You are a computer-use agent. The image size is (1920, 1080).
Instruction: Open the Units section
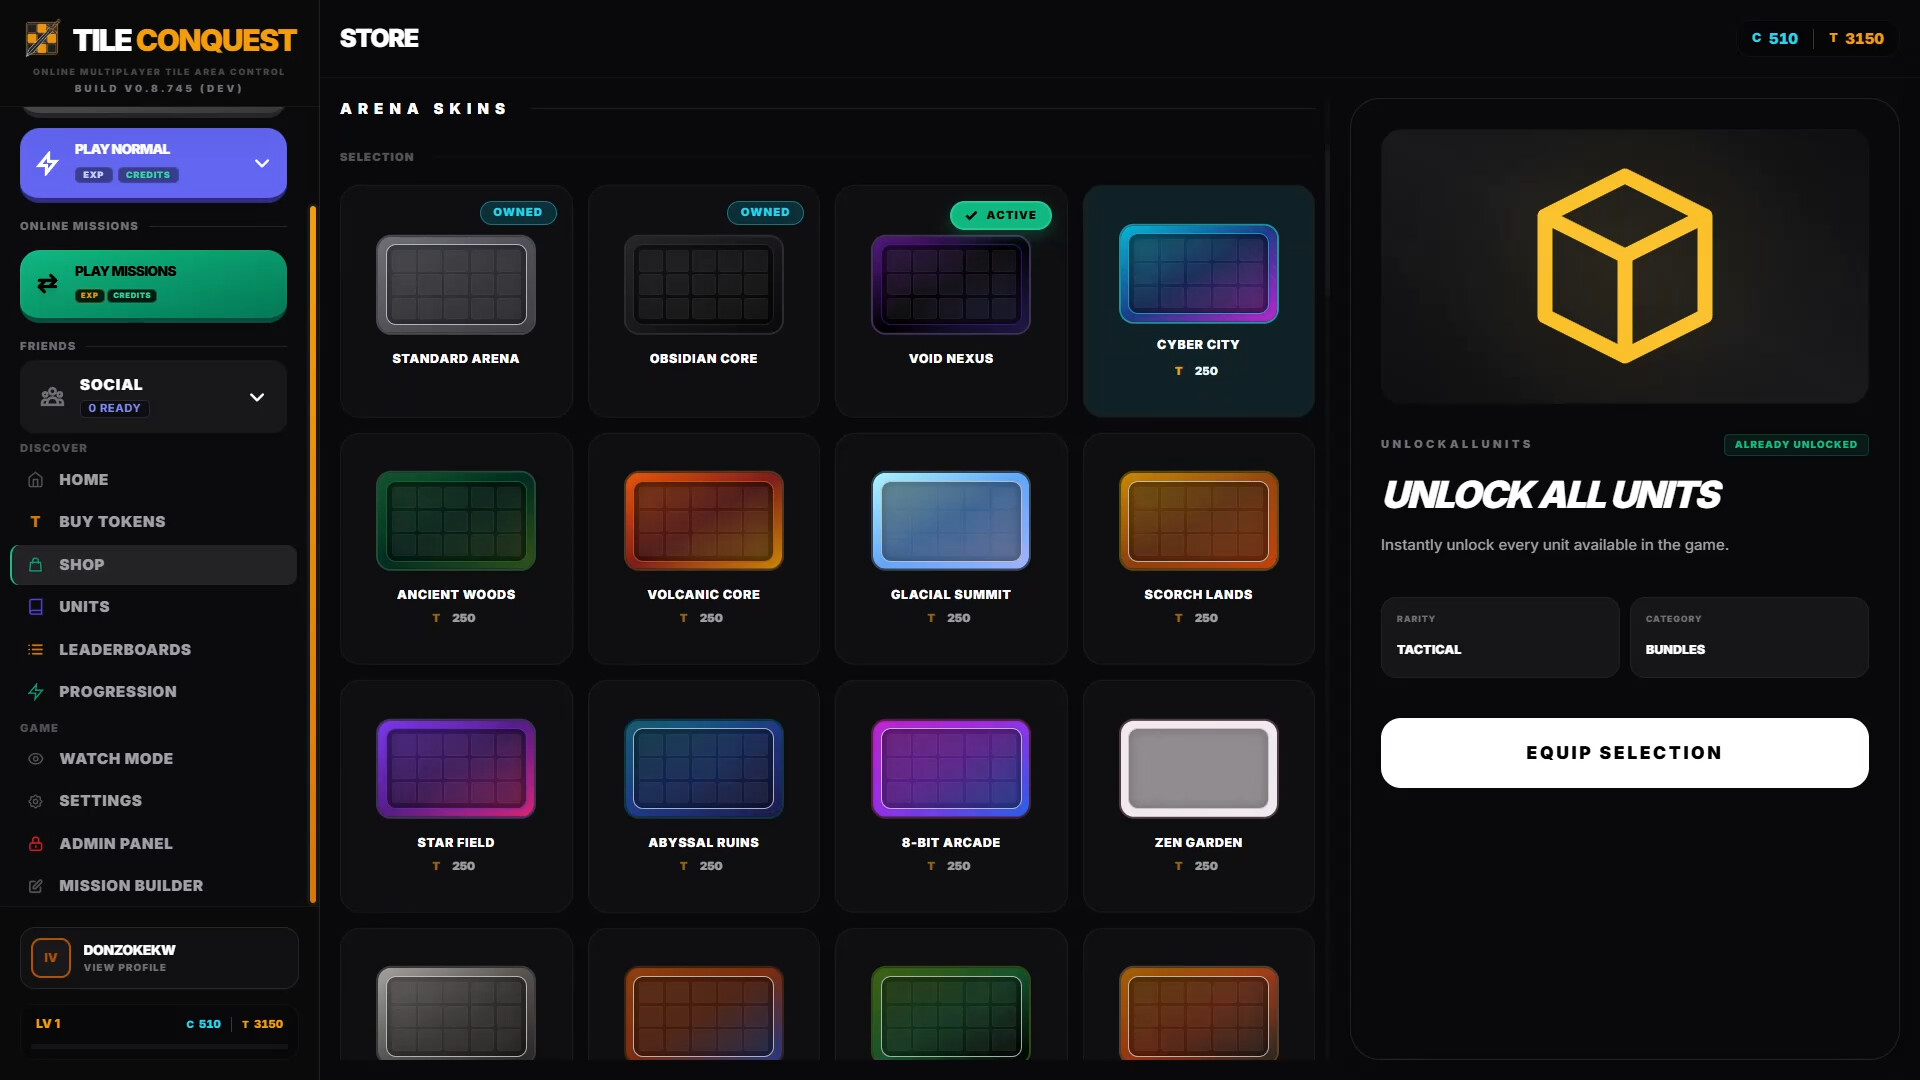click(x=154, y=607)
